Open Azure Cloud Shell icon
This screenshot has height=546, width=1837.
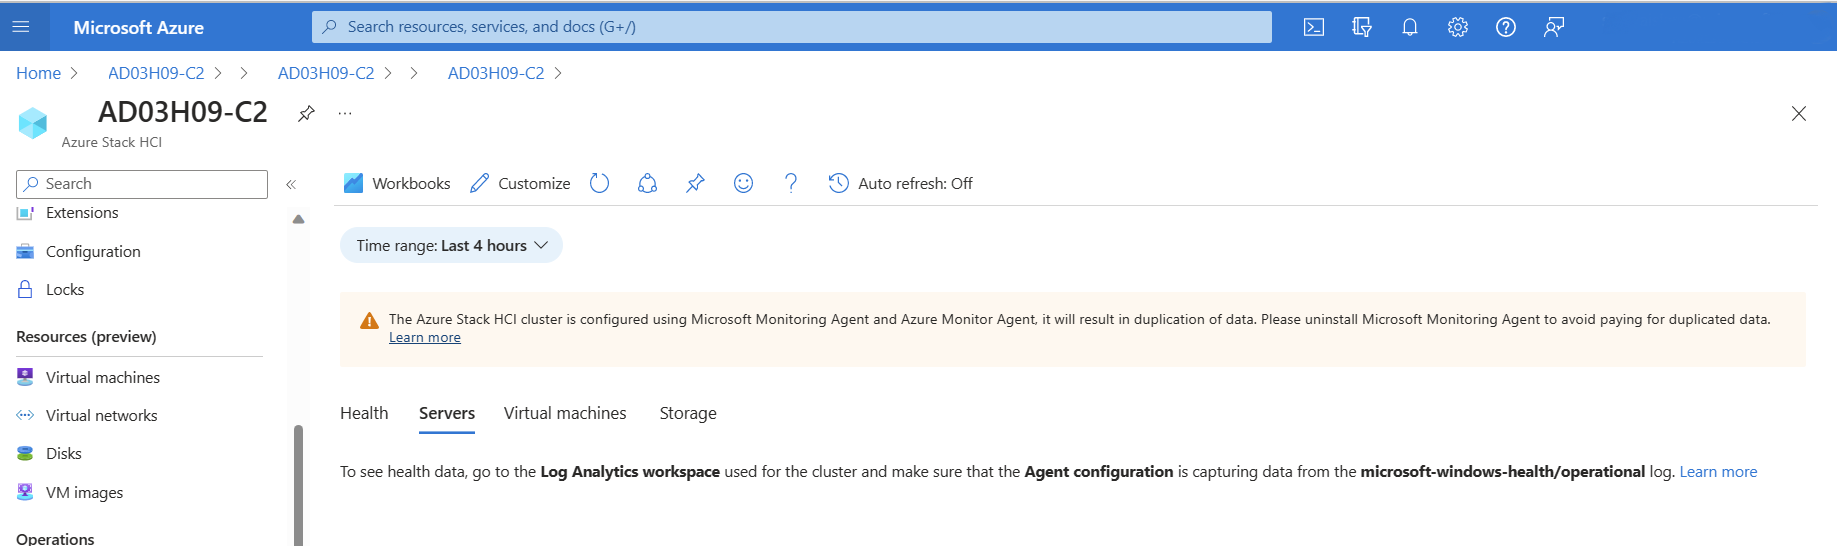coord(1314,27)
